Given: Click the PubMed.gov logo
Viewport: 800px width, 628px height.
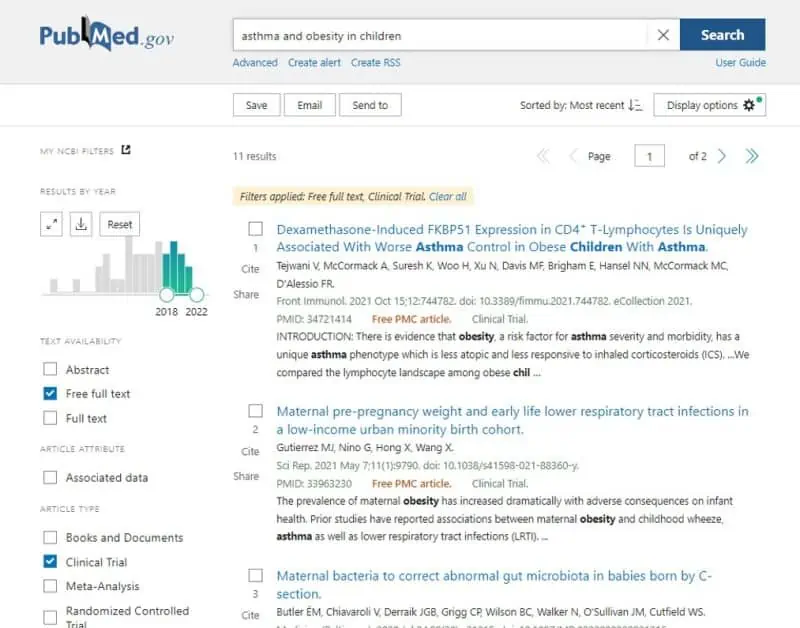Looking at the screenshot, I should click(x=106, y=37).
